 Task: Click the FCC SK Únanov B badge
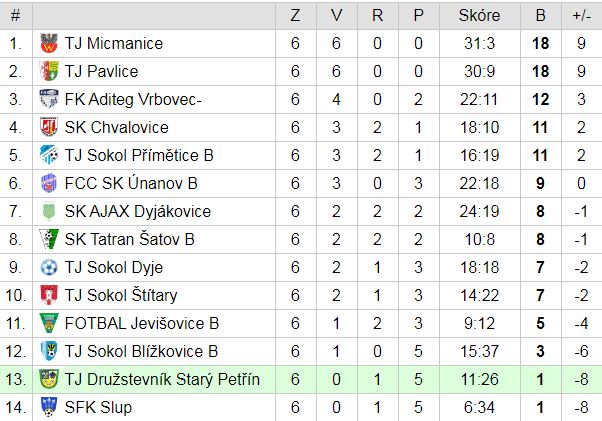(x=49, y=183)
